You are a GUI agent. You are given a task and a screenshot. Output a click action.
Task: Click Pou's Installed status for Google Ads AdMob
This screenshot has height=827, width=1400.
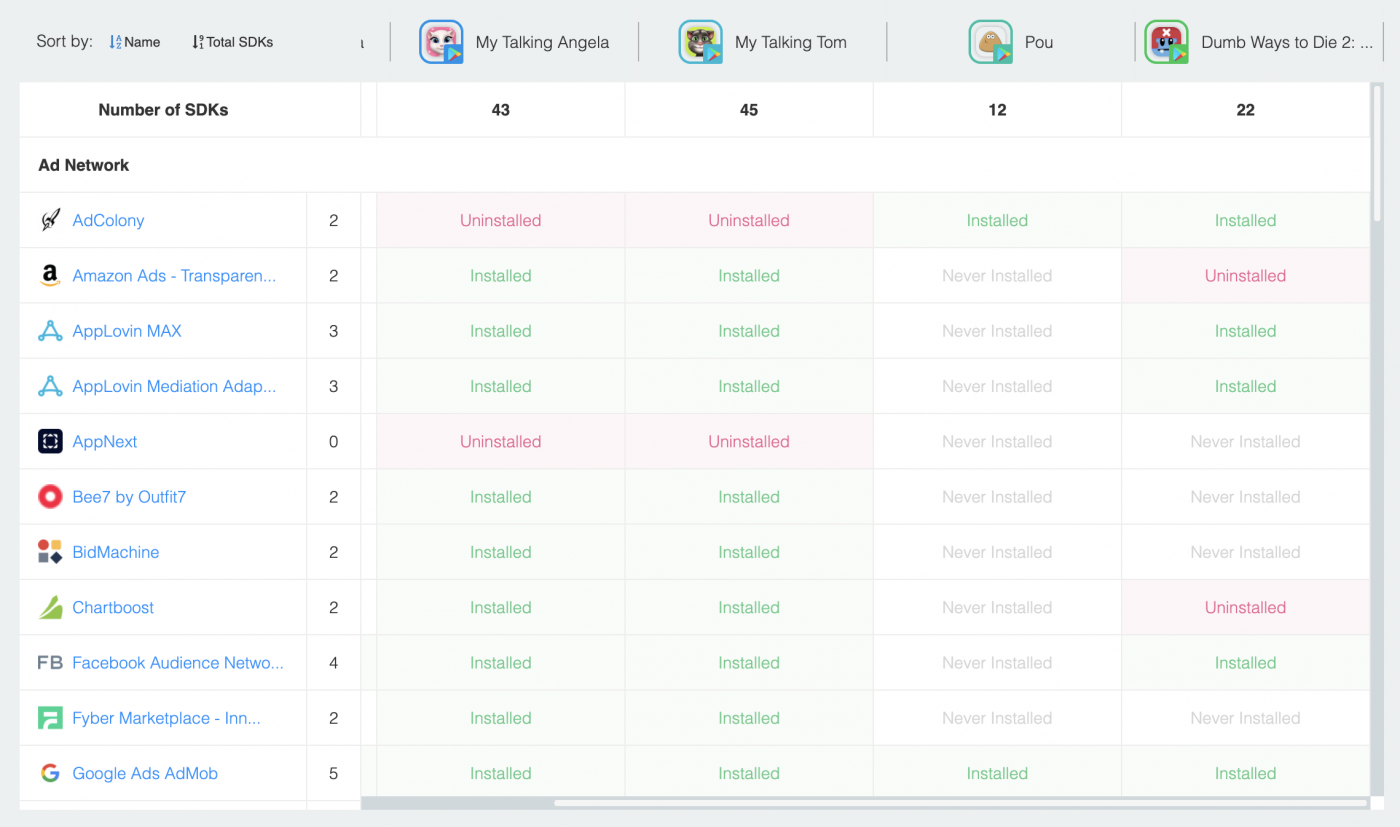[x=997, y=773]
